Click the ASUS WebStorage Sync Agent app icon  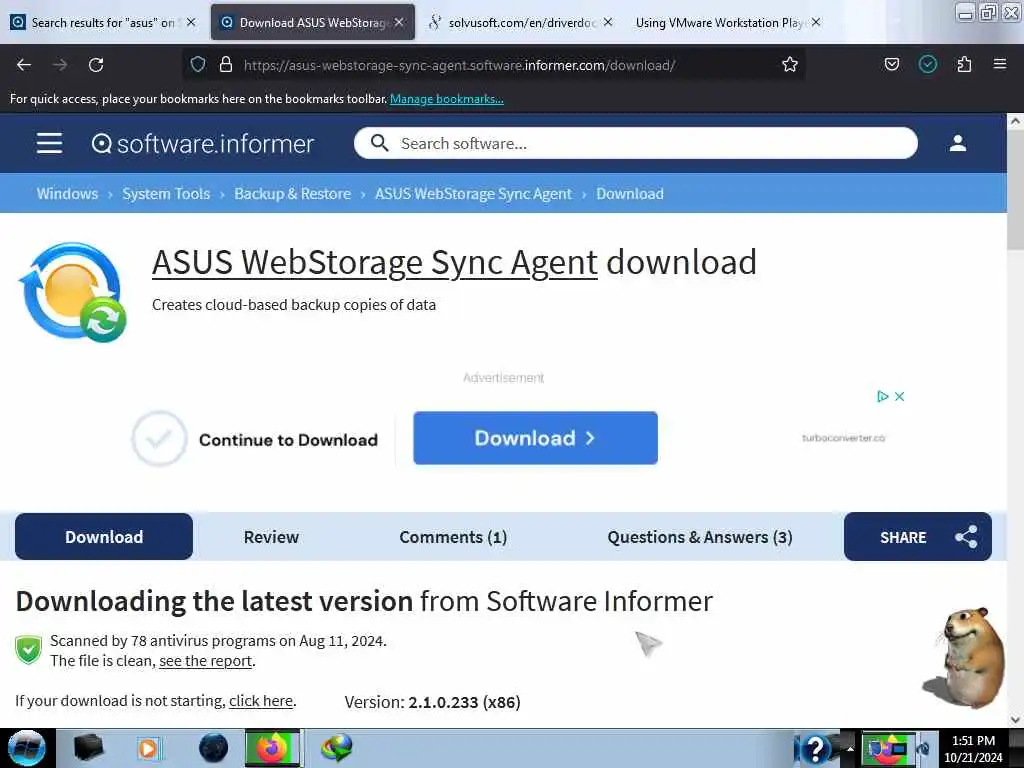tap(73, 292)
